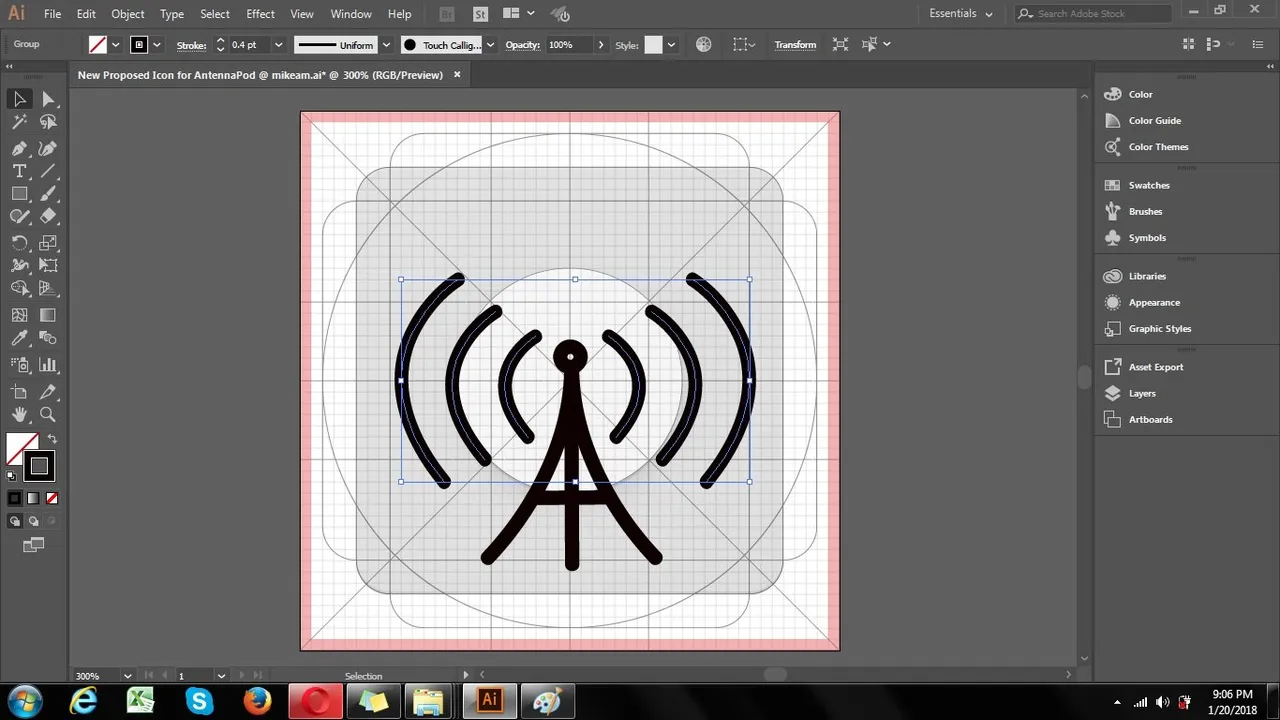
Task: Select the Zoom tool
Action: (x=48, y=414)
